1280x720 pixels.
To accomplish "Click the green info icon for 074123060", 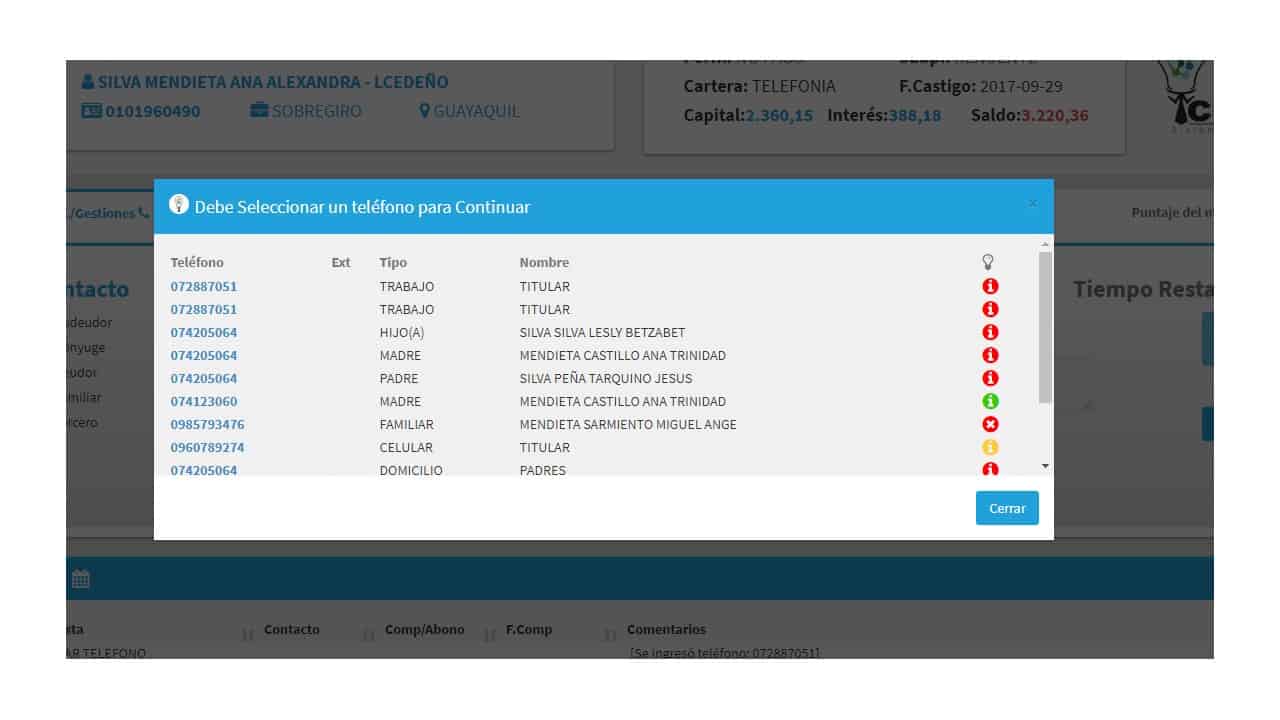I will 990,401.
